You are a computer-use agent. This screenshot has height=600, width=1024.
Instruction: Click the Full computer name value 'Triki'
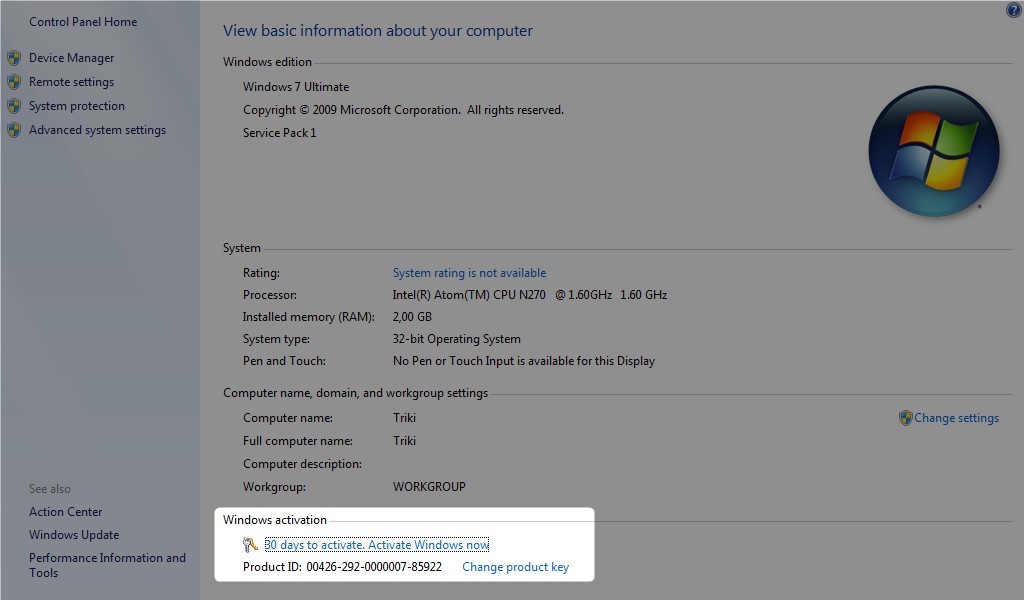pos(404,441)
